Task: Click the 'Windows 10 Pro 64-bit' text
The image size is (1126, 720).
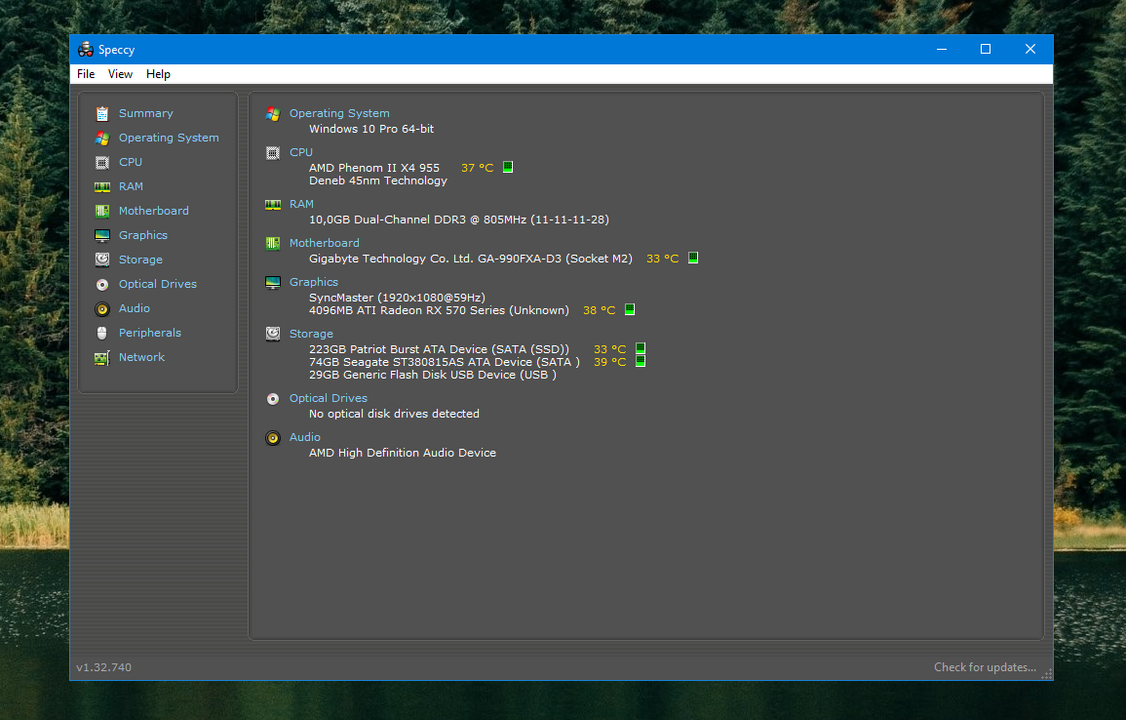Action: (x=371, y=129)
